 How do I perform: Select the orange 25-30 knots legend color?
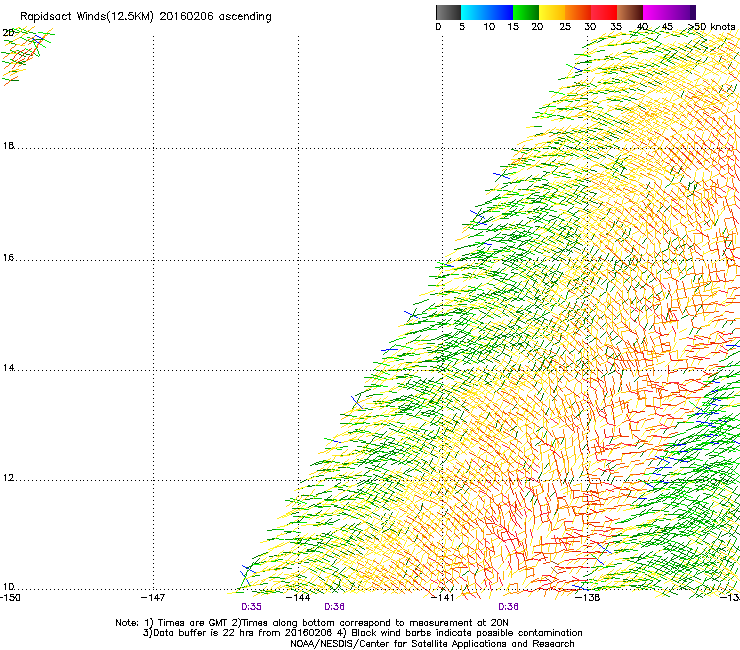point(578,12)
